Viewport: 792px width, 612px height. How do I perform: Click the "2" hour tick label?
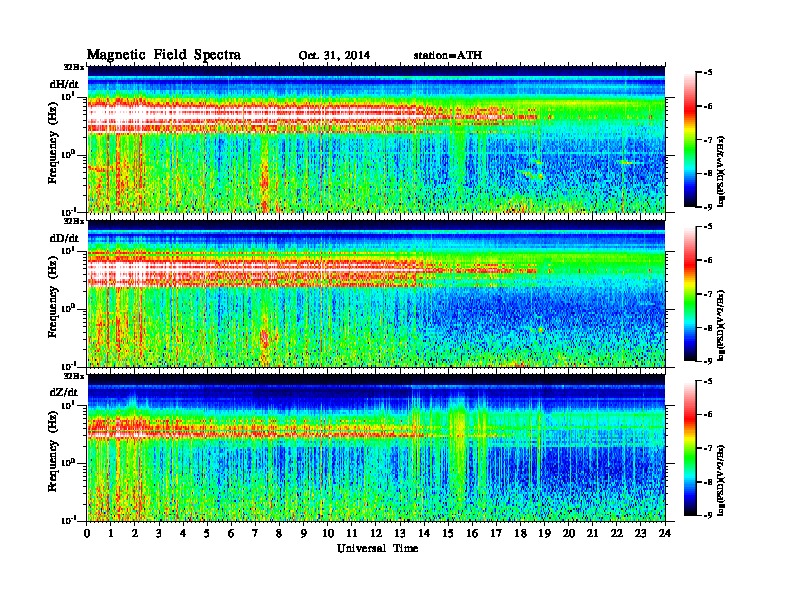pyautogui.click(x=135, y=533)
